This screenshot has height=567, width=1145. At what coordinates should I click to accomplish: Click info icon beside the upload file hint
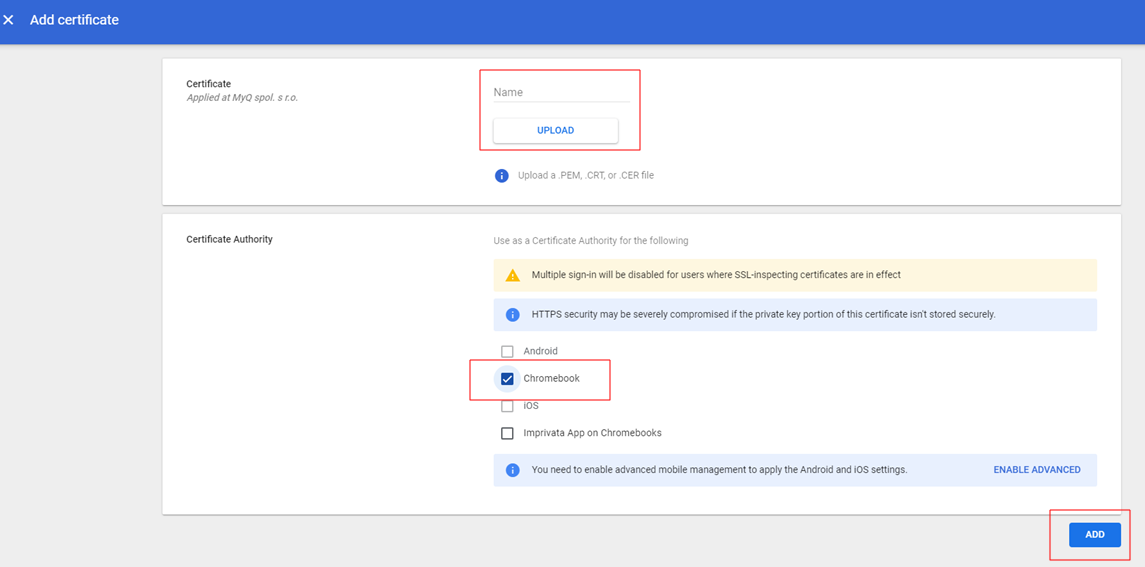click(x=502, y=176)
